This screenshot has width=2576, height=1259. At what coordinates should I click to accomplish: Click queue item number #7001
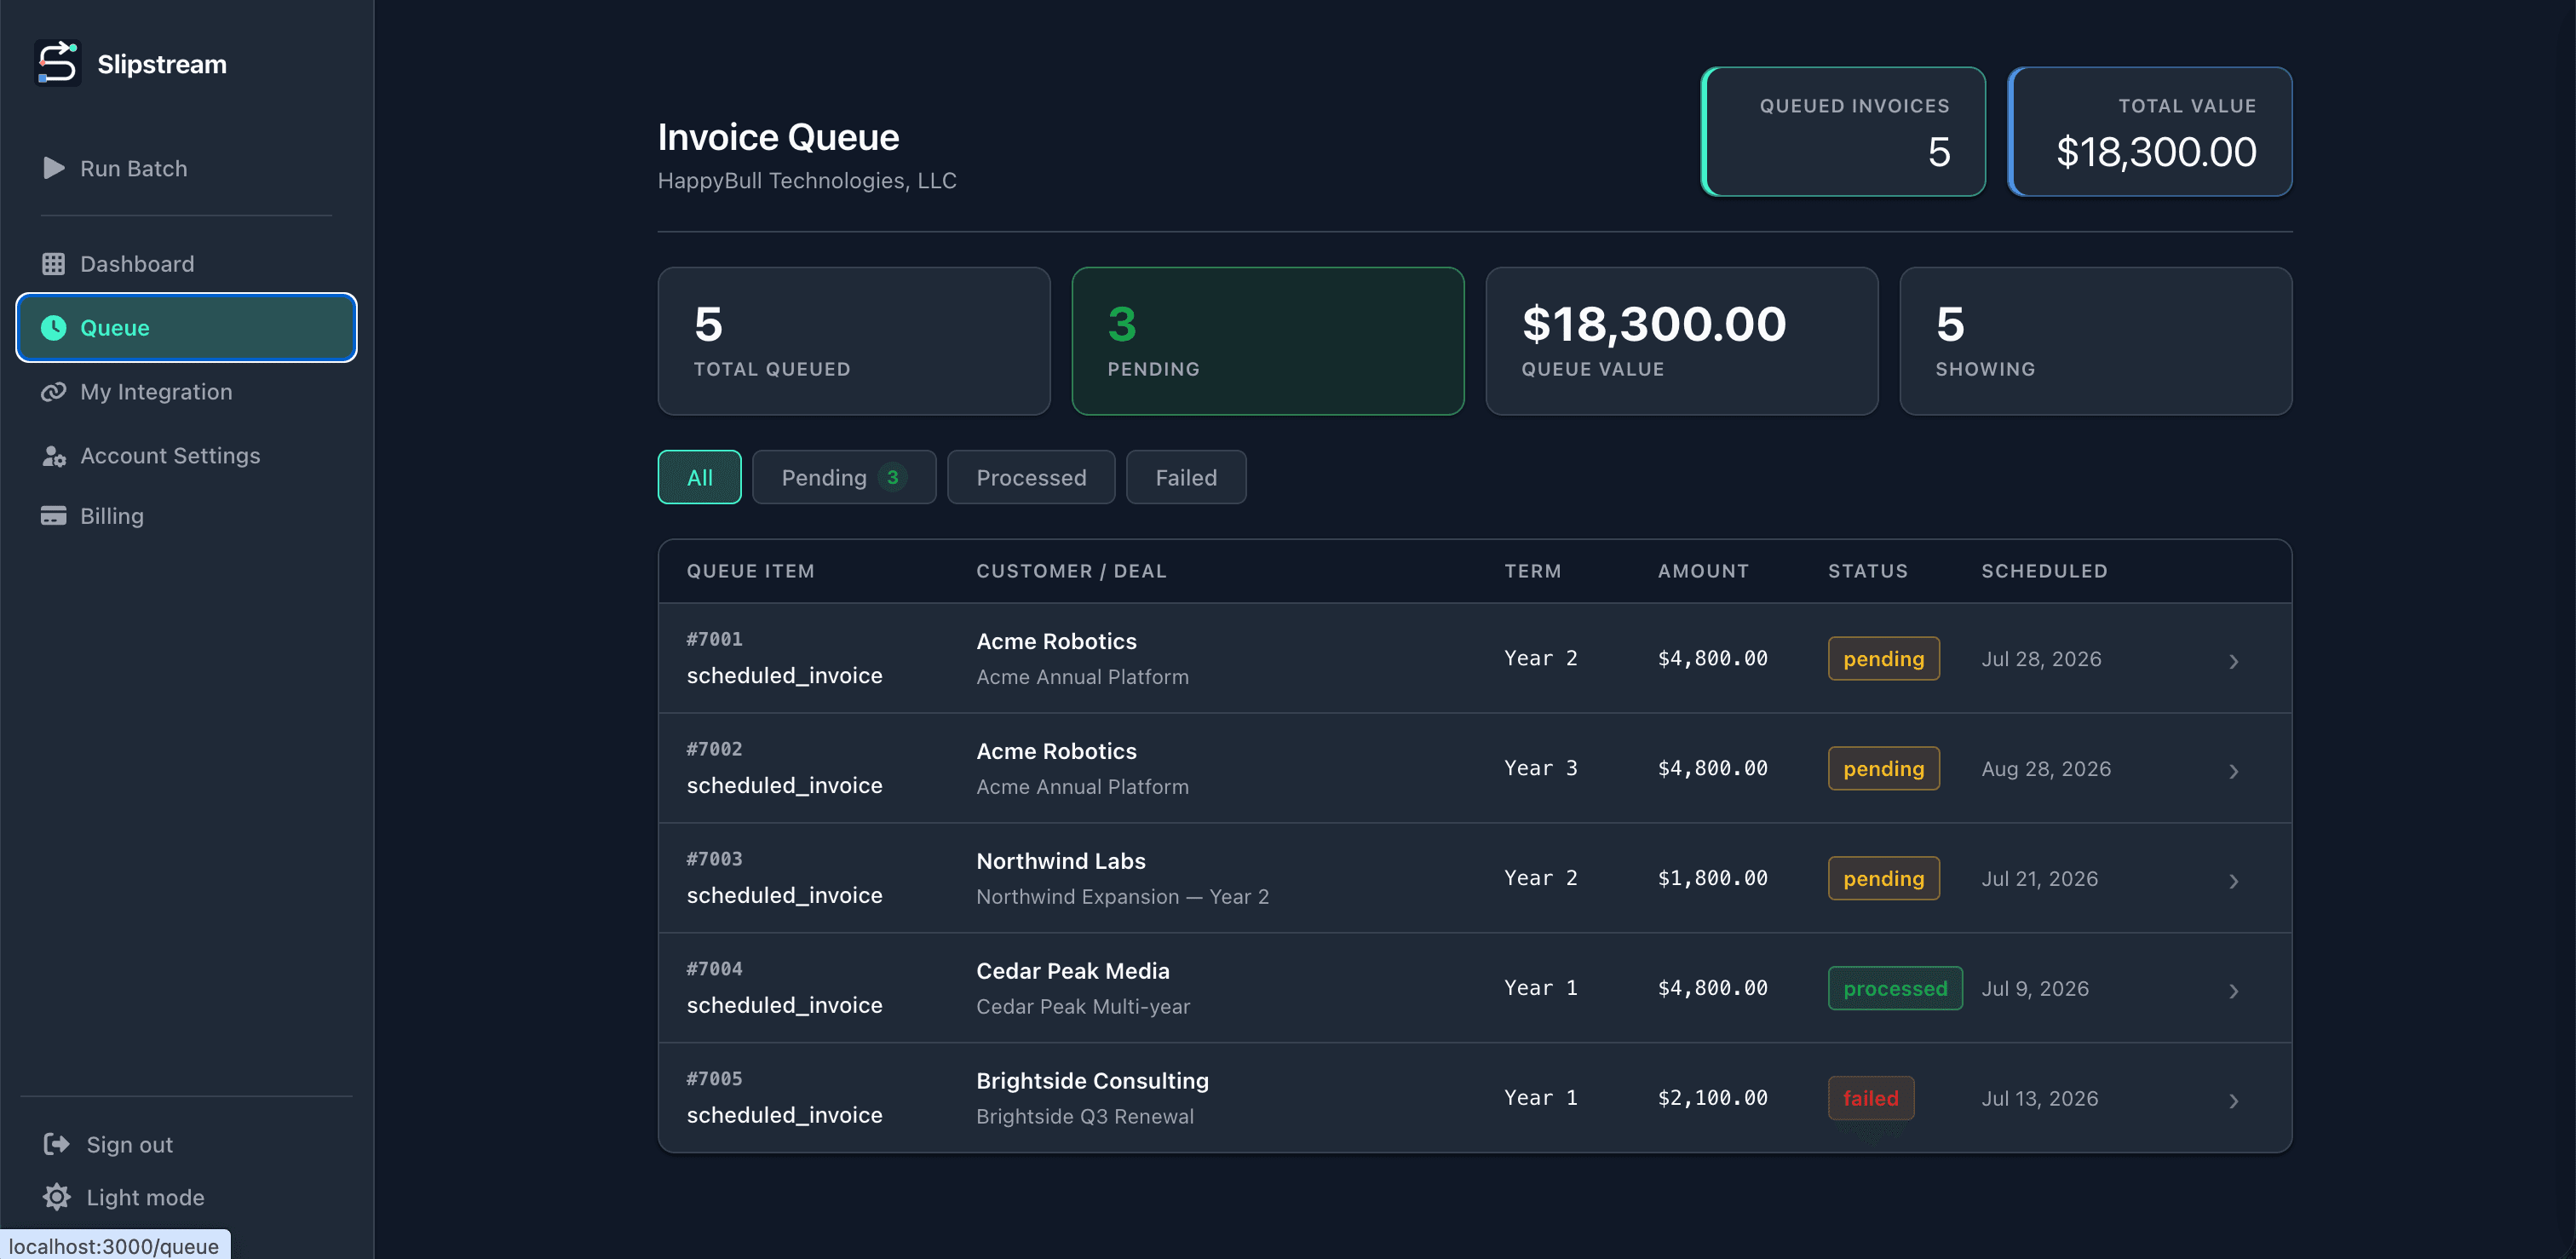(x=714, y=639)
